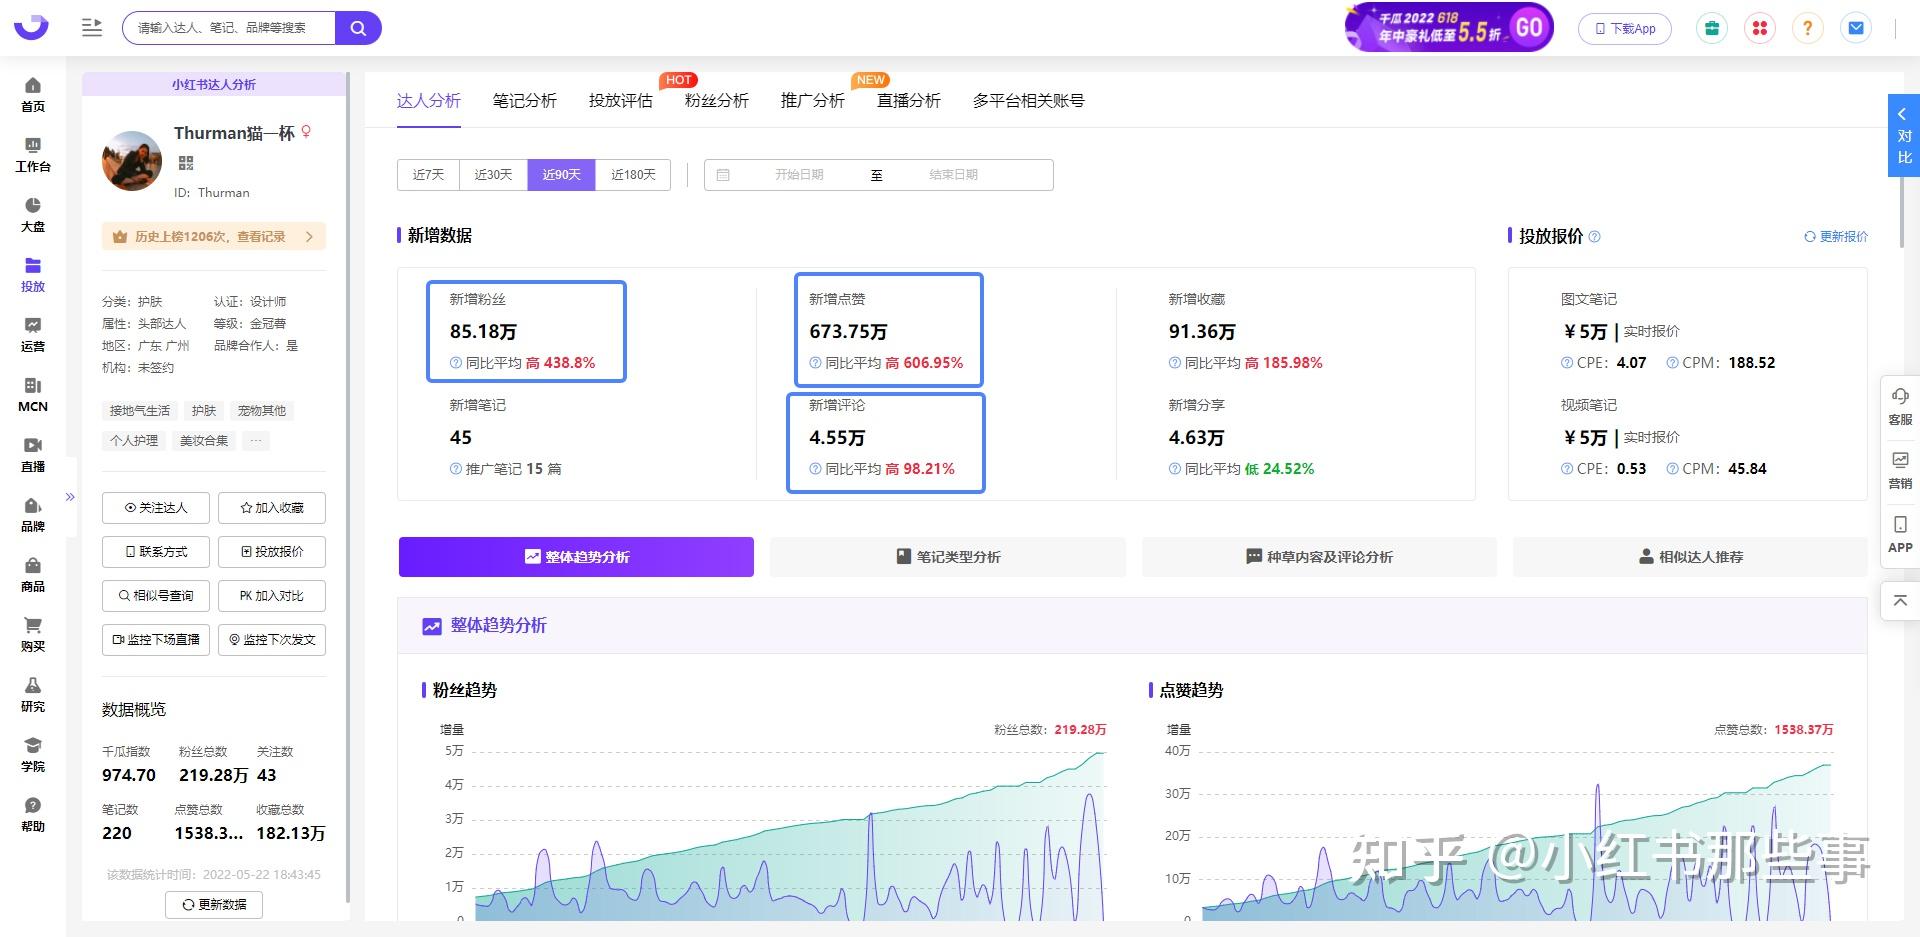
Task: Open the mail message icon in header
Action: tap(1855, 28)
